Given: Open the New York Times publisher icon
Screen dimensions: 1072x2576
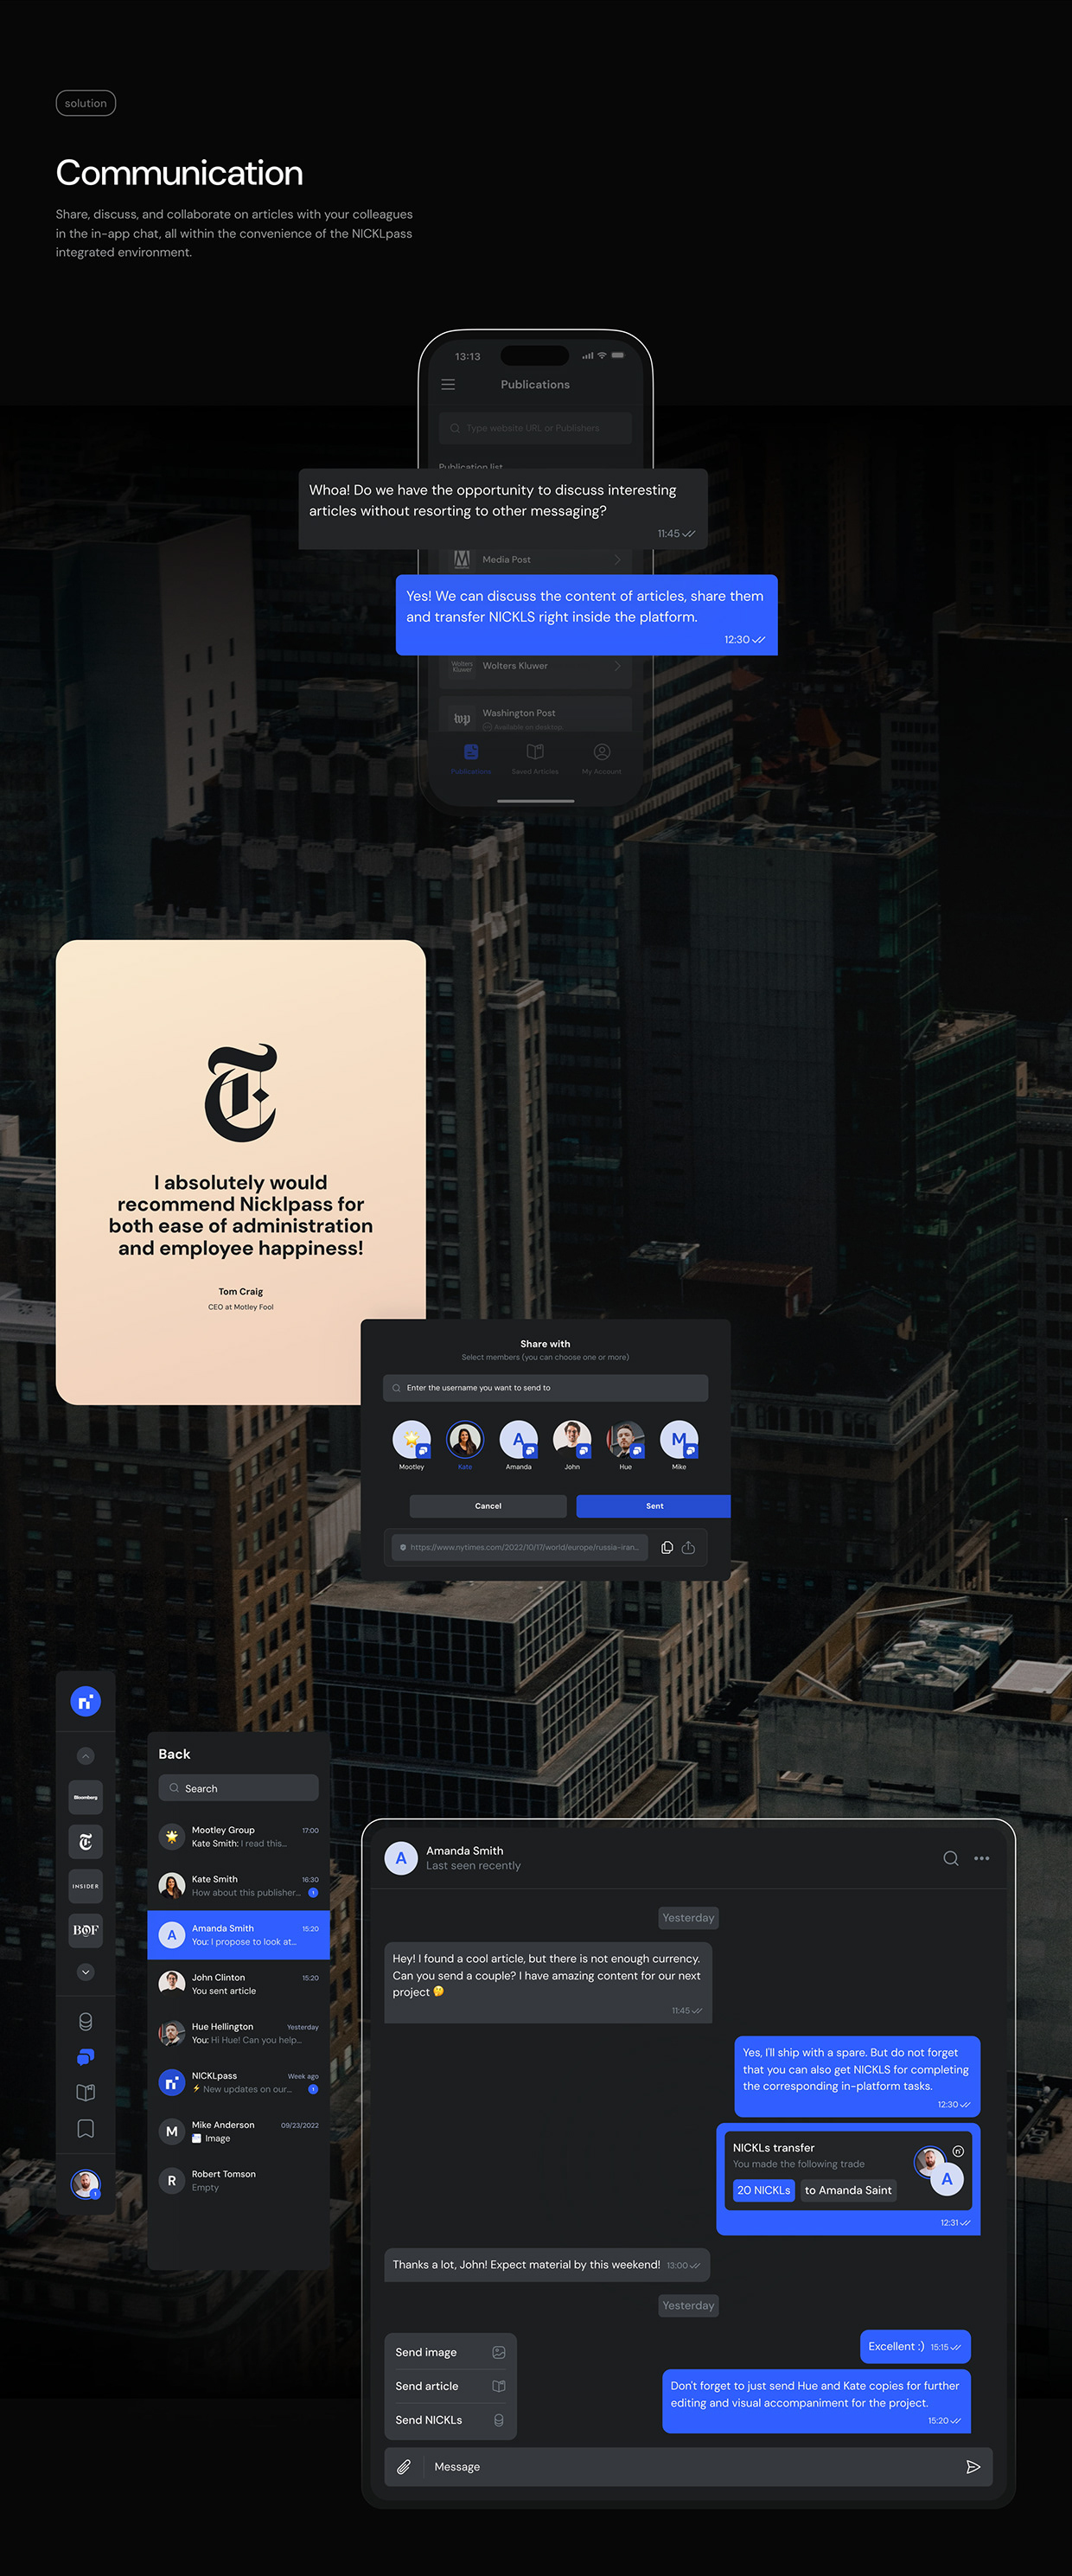Looking at the screenshot, I should (x=85, y=1842).
